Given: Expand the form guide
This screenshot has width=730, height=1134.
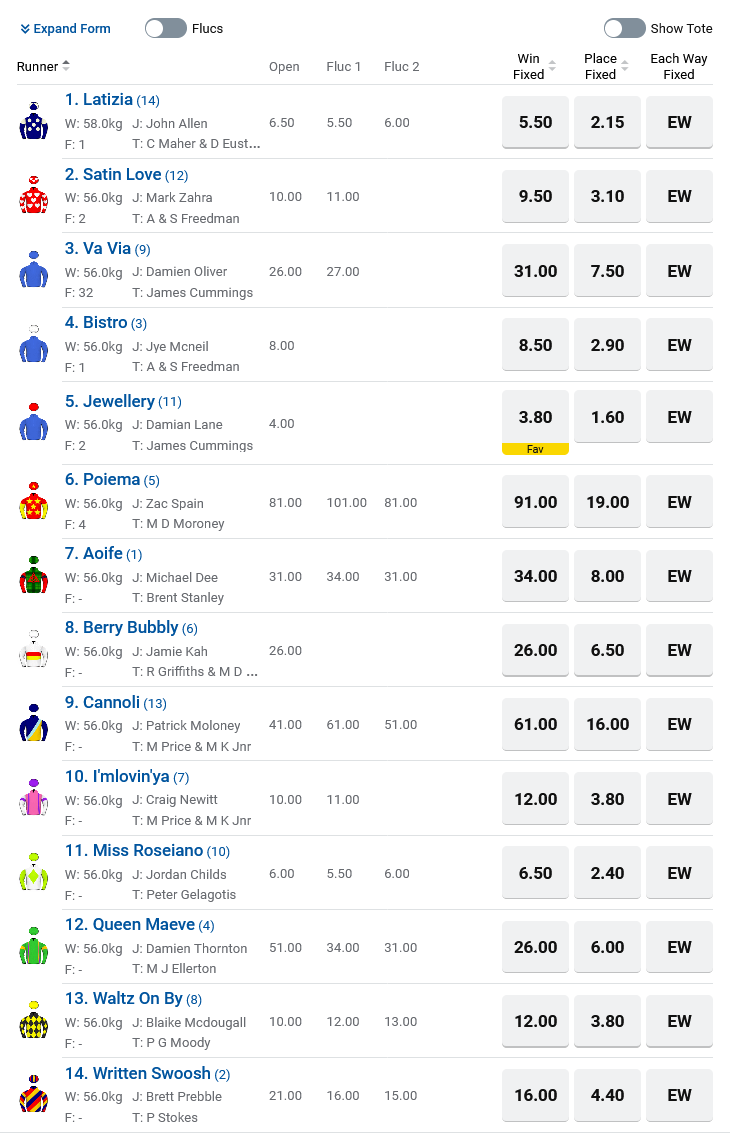Looking at the screenshot, I should (66, 28).
